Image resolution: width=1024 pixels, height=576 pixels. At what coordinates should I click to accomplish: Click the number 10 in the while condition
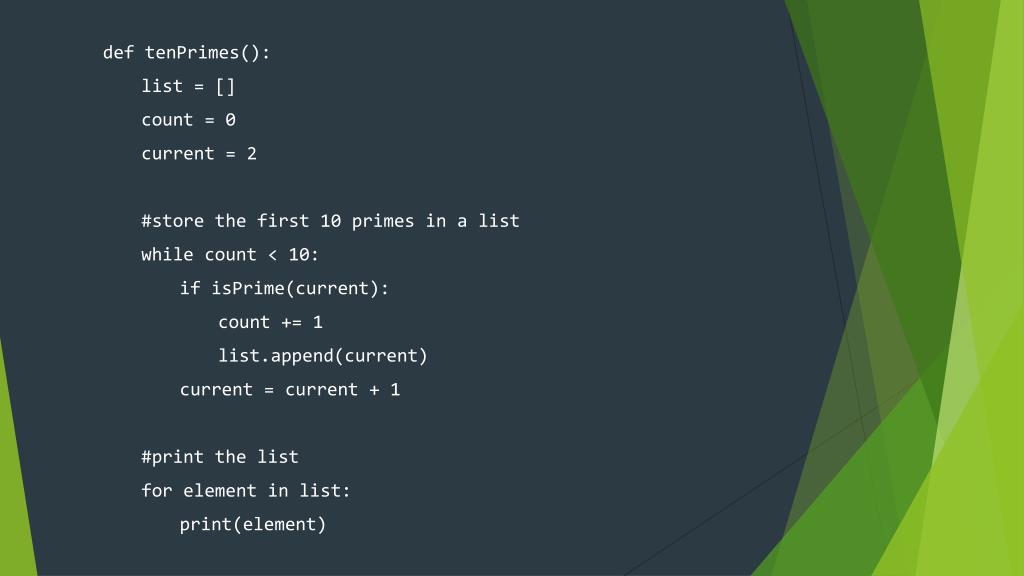(x=299, y=255)
